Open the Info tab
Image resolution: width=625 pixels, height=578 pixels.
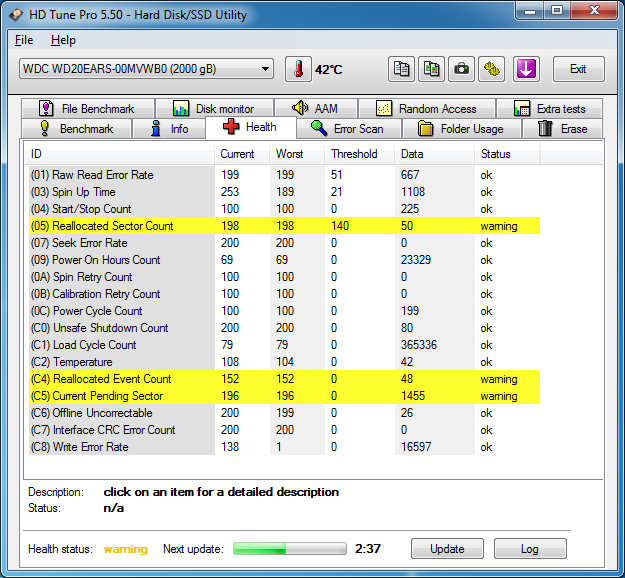pos(169,129)
